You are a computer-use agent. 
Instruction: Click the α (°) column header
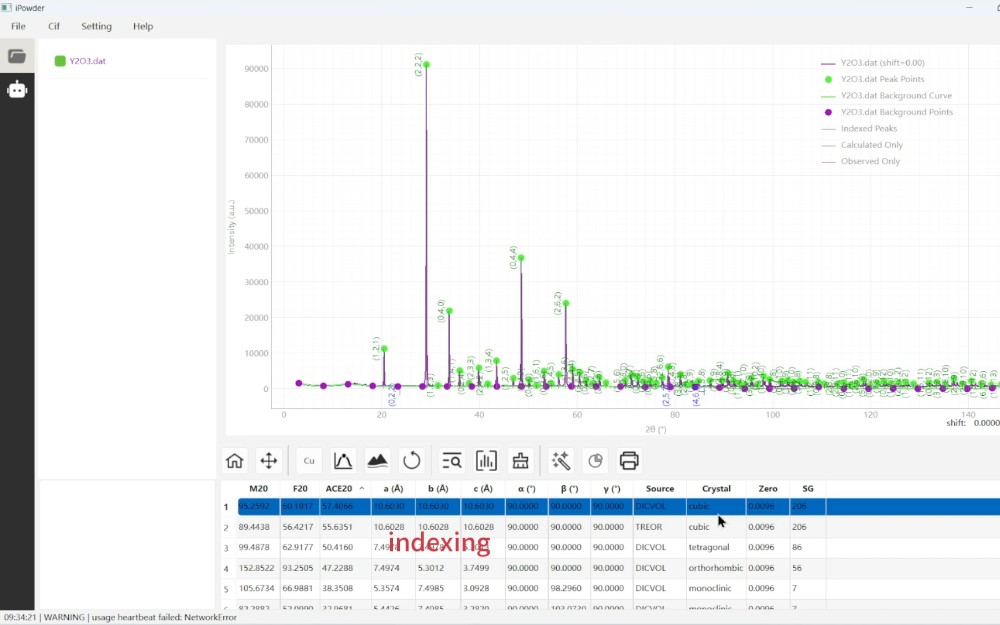click(x=526, y=489)
